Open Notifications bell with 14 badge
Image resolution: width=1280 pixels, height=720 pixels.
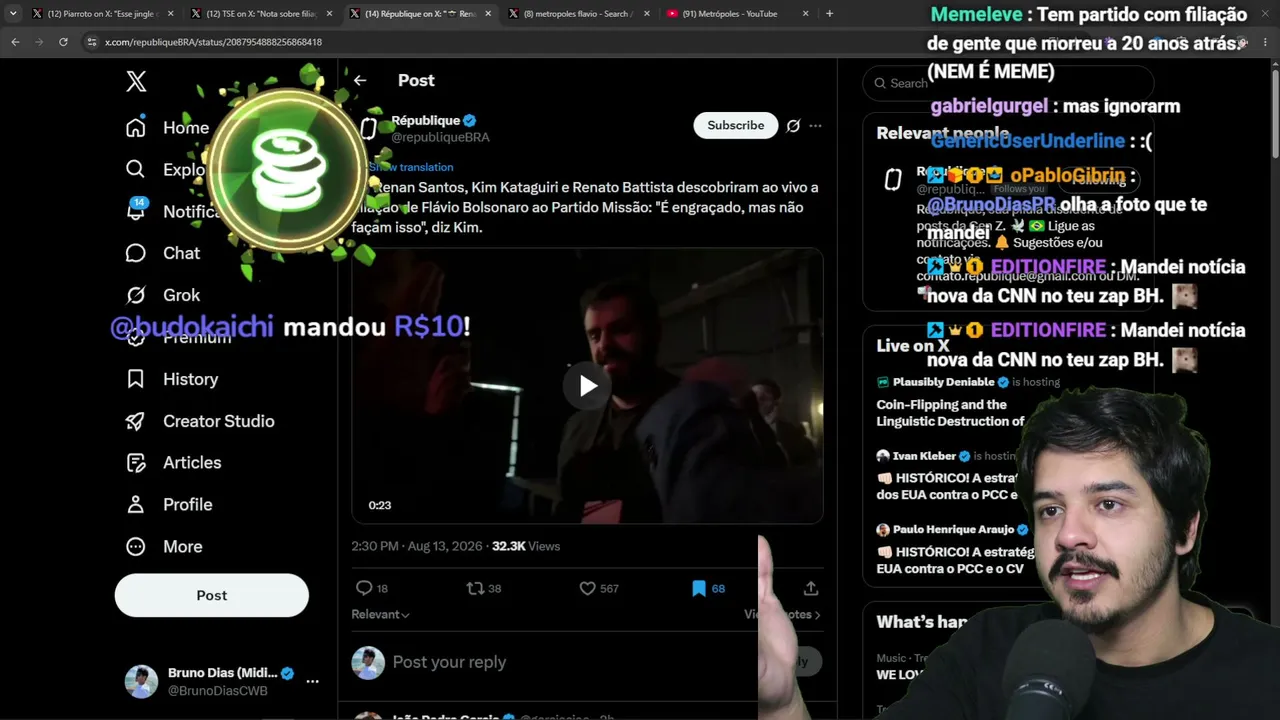click(x=136, y=210)
